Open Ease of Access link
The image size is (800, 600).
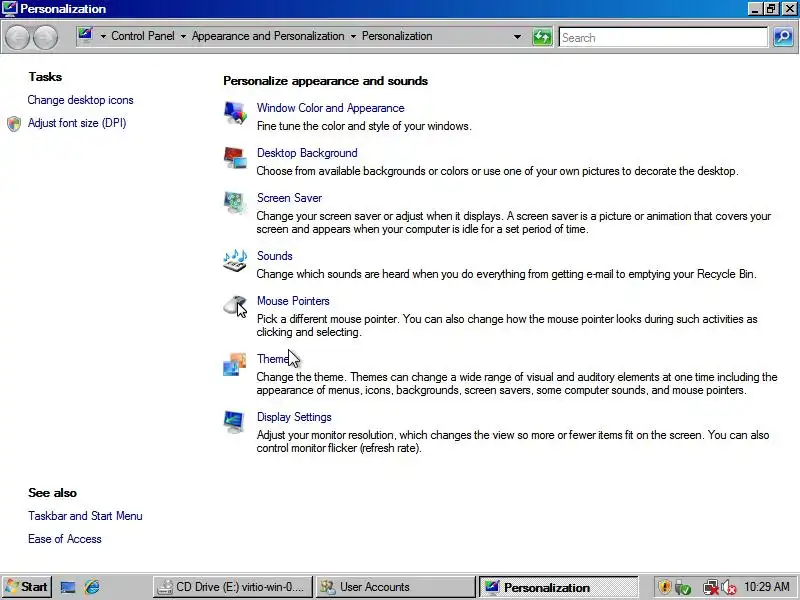pyautogui.click(x=65, y=539)
